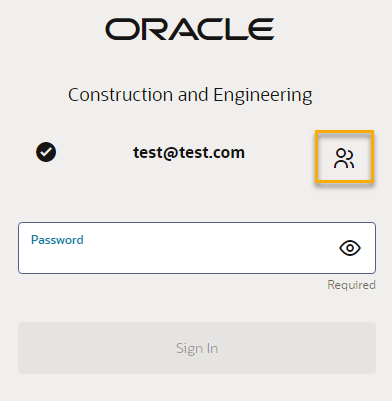This screenshot has height=401, width=392.
Task: Click the Sign In button
Action: [x=197, y=348]
